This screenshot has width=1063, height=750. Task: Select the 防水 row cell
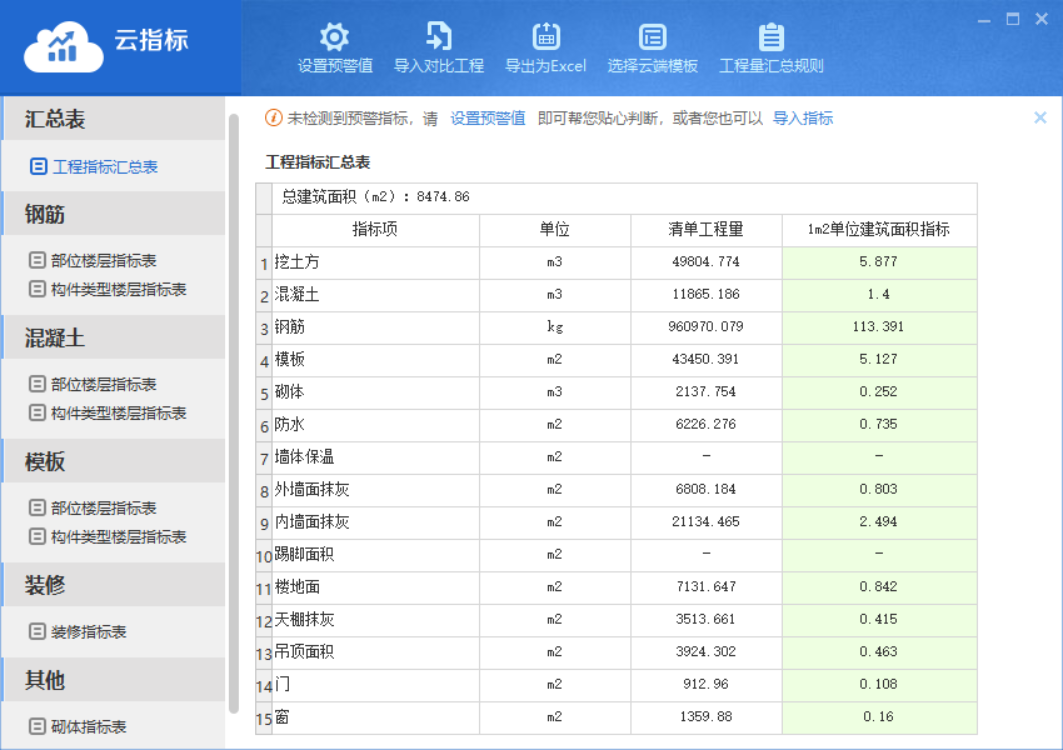coord(376,425)
